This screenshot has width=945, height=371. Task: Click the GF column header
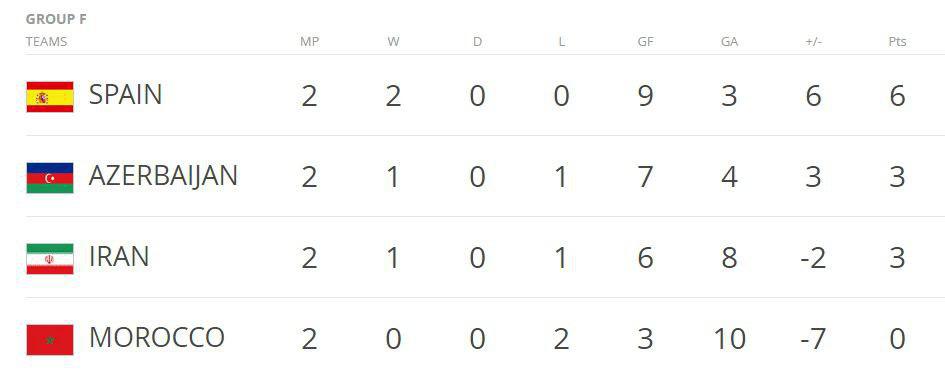(x=645, y=42)
